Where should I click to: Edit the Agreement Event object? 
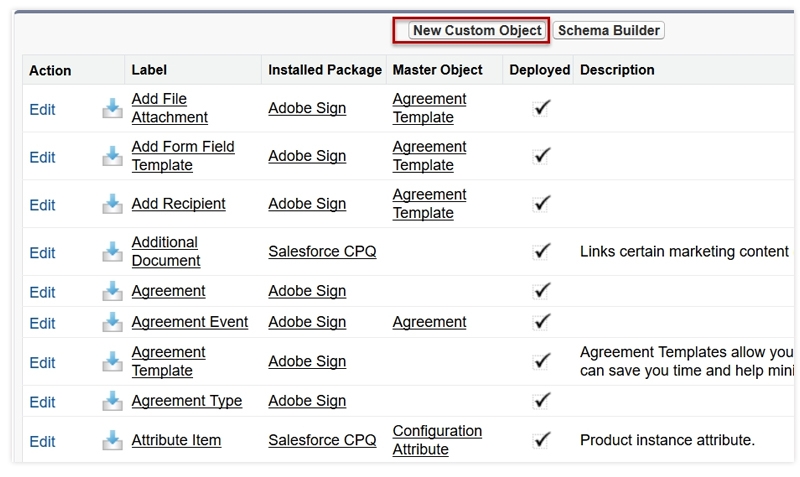pyautogui.click(x=42, y=323)
